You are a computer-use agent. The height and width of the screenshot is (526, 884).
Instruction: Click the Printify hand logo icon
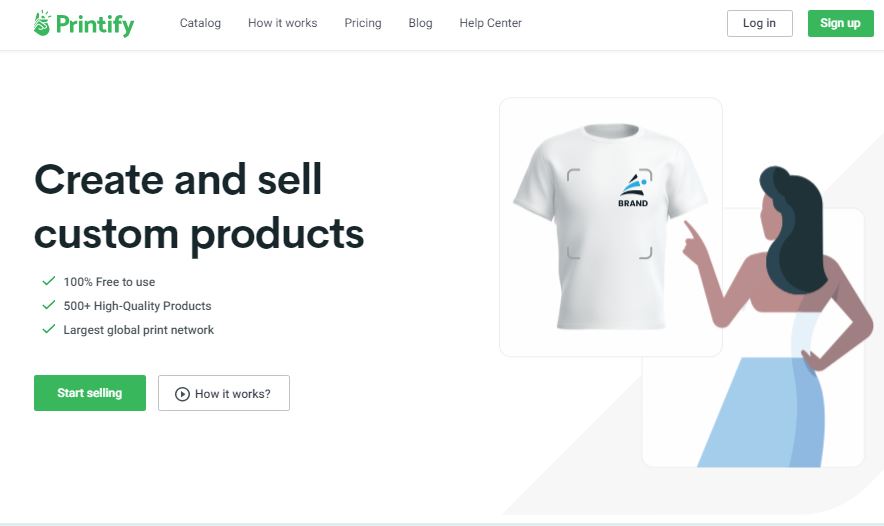pyautogui.click(x=42, y=23)
